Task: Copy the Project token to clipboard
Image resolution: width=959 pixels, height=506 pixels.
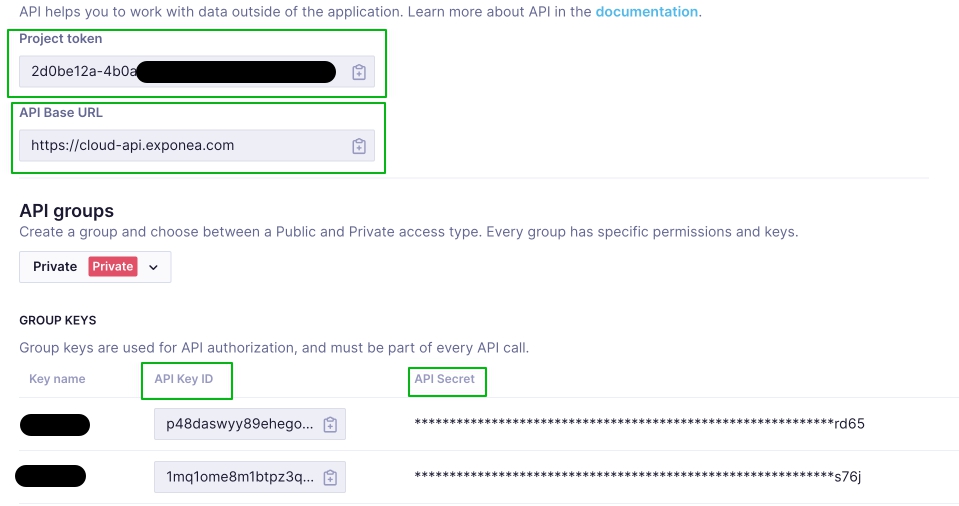Action: (x=359, y=72)
